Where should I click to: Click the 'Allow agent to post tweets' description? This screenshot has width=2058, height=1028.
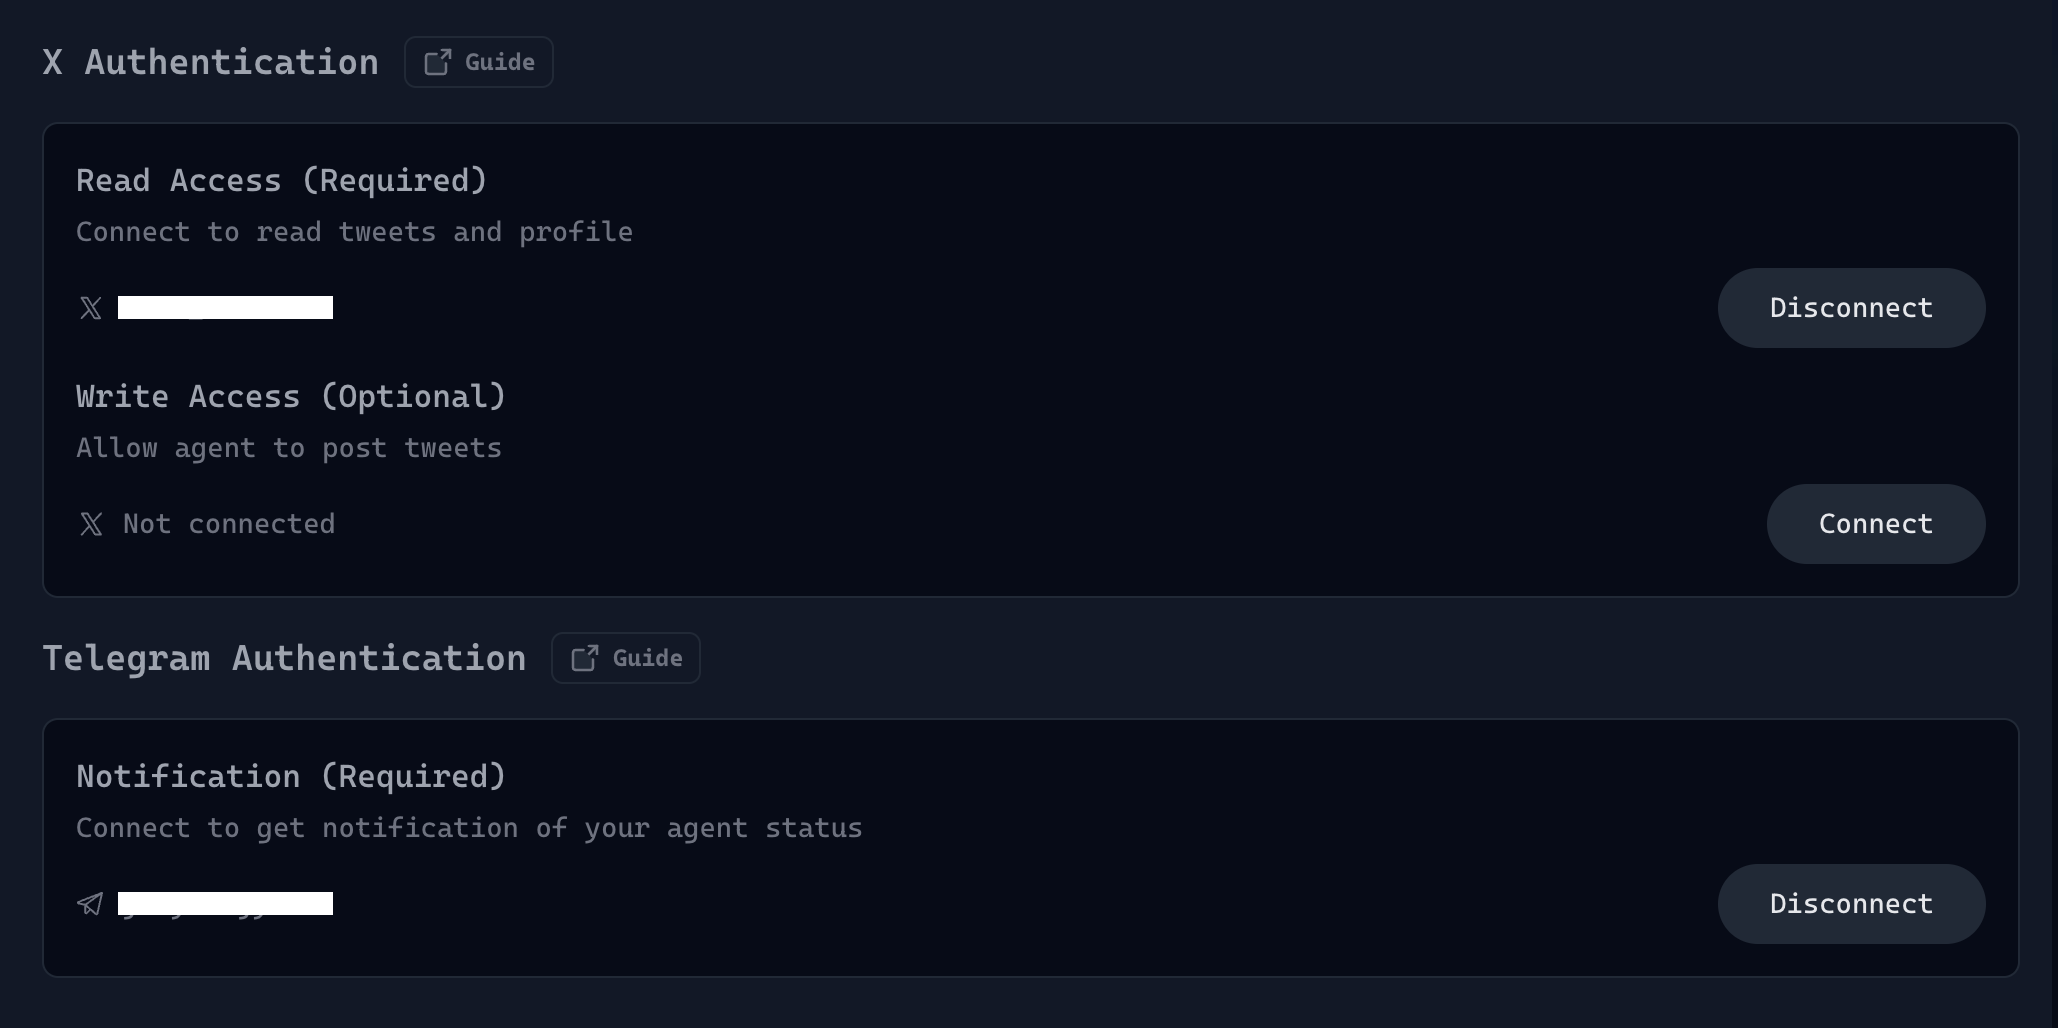tap(289, 448)
